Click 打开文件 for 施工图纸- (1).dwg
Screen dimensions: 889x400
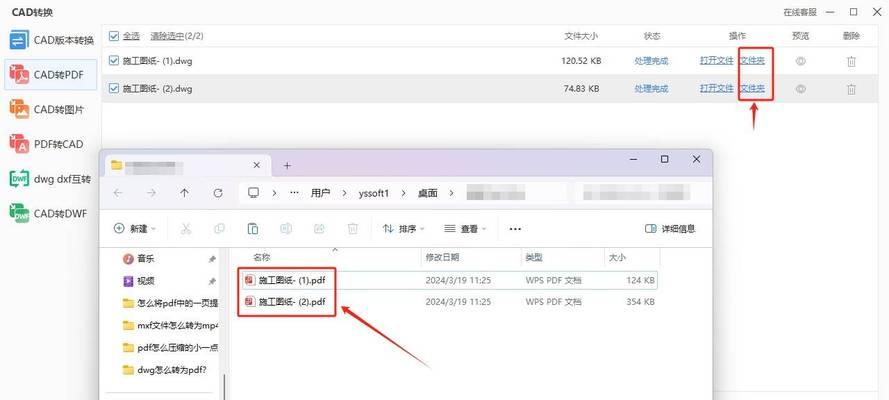[717, 61]
